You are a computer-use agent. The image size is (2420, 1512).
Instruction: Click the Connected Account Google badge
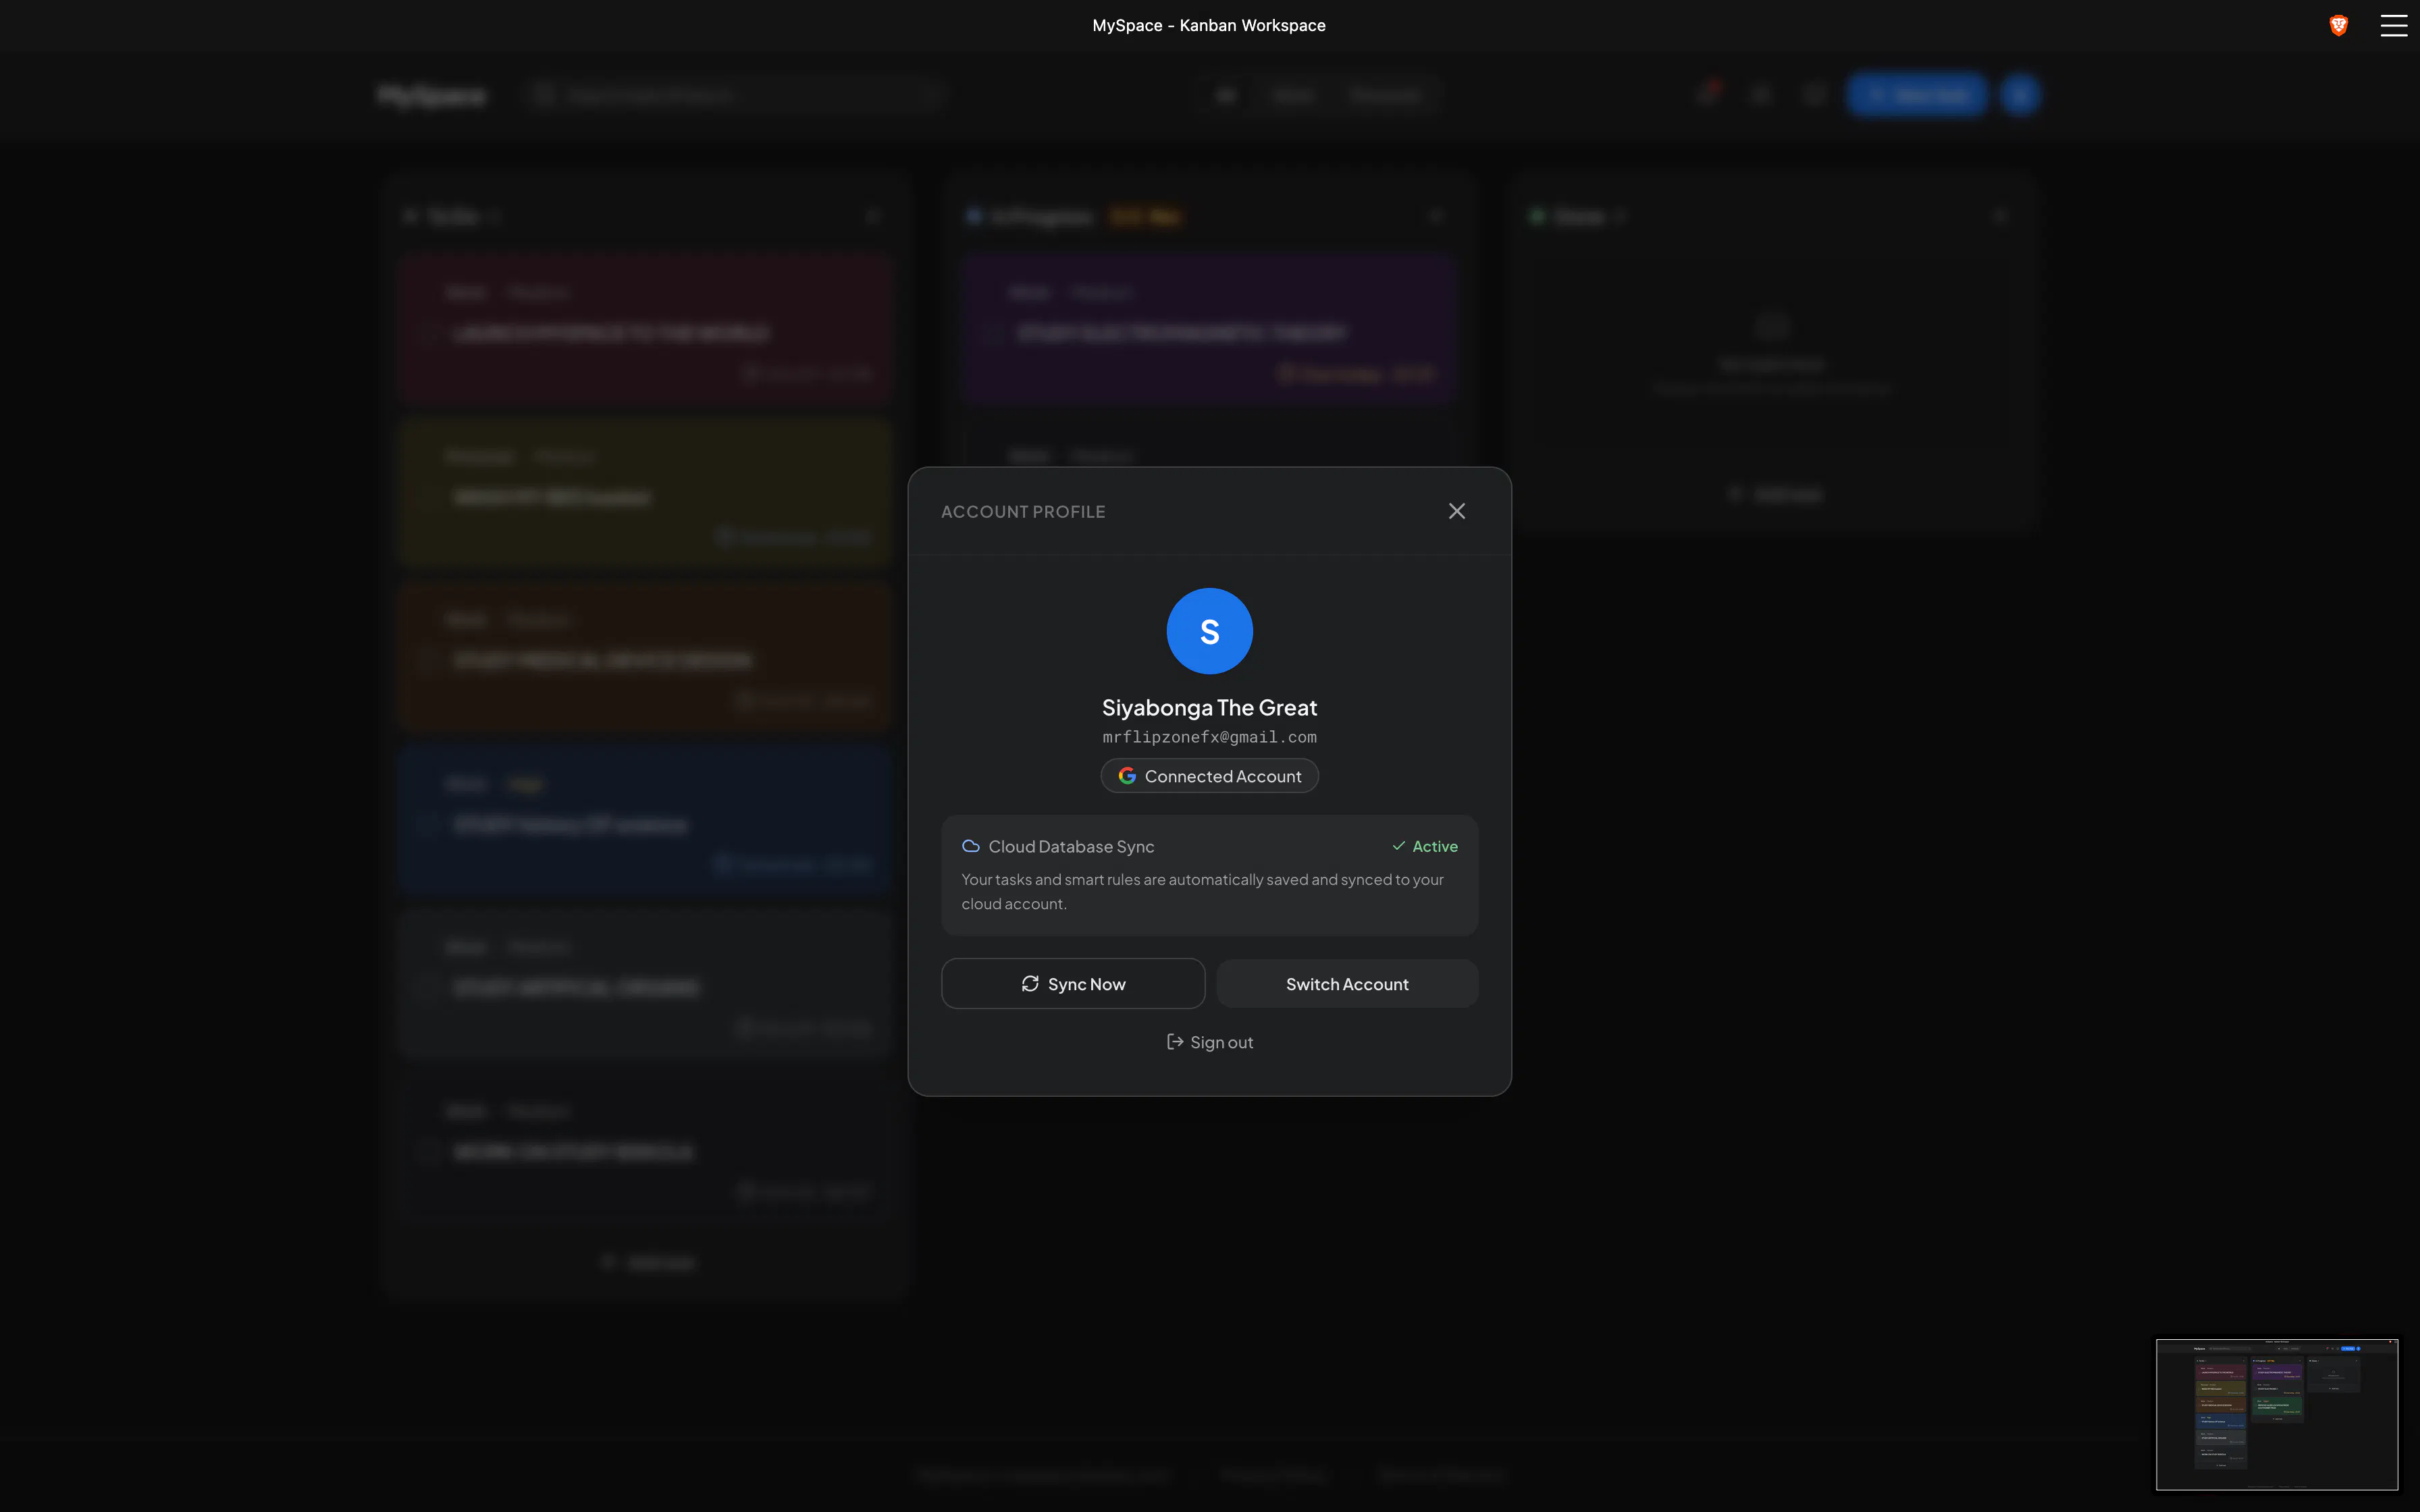[1210, 776]
